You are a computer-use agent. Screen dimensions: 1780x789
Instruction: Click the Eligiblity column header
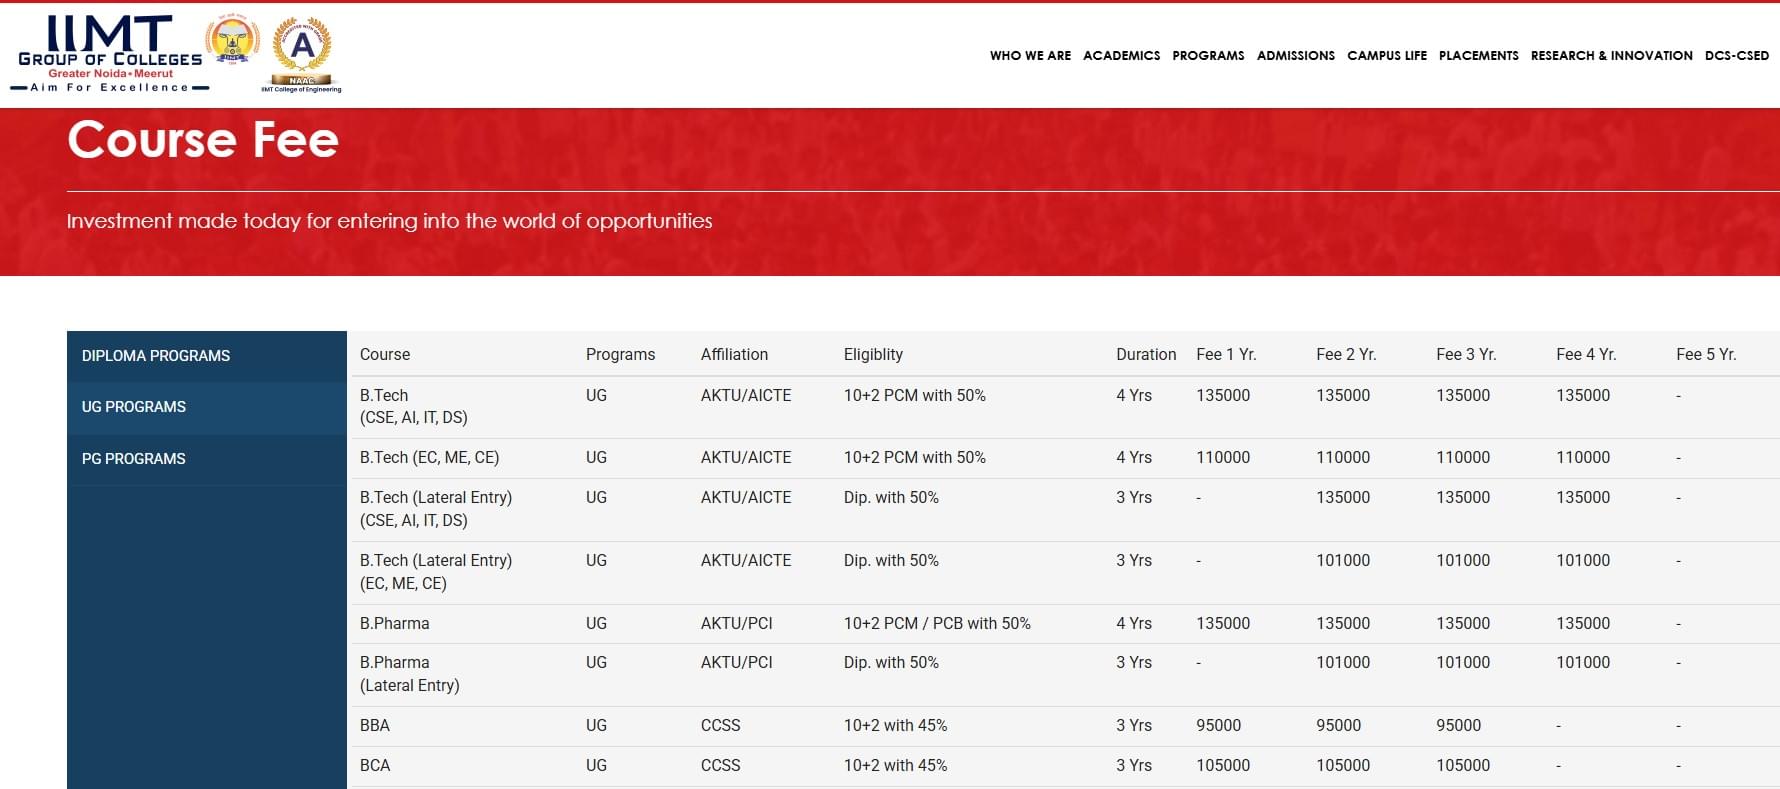point(873,355)
